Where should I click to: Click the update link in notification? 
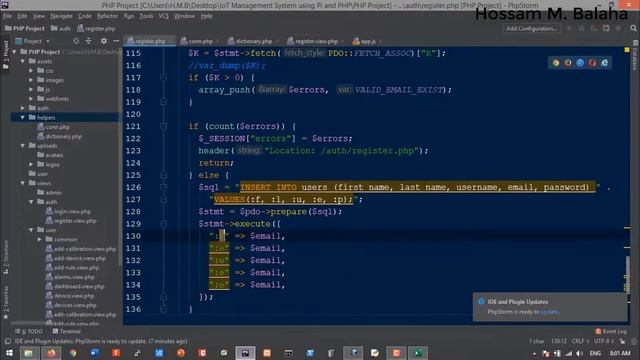pyautogui.click(x=549, y=312)
